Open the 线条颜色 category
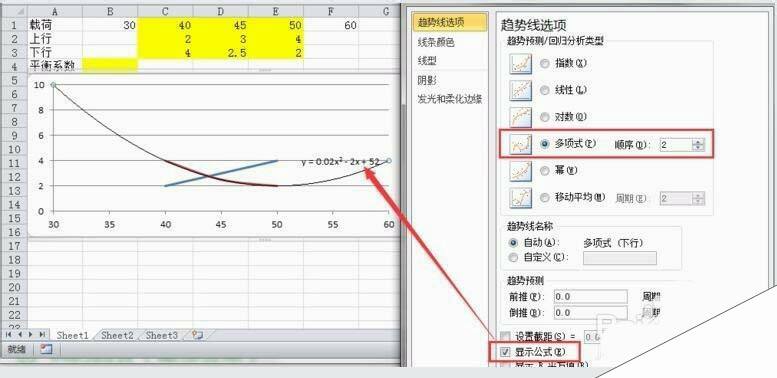This screenshot has width=777, height=378. coord(436,43)
